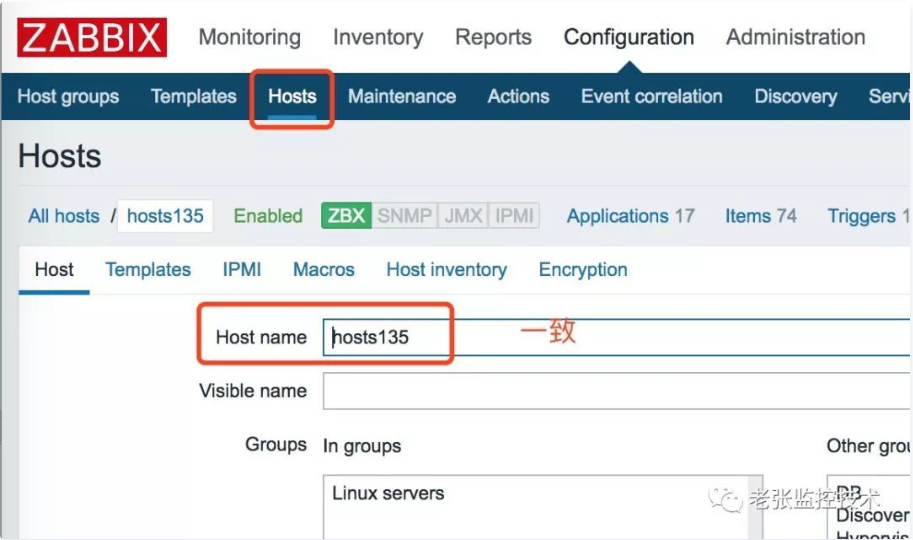Select Maintenance in the configuration submenu
Screen dimensions: 913x540
[x=401, y=97]
